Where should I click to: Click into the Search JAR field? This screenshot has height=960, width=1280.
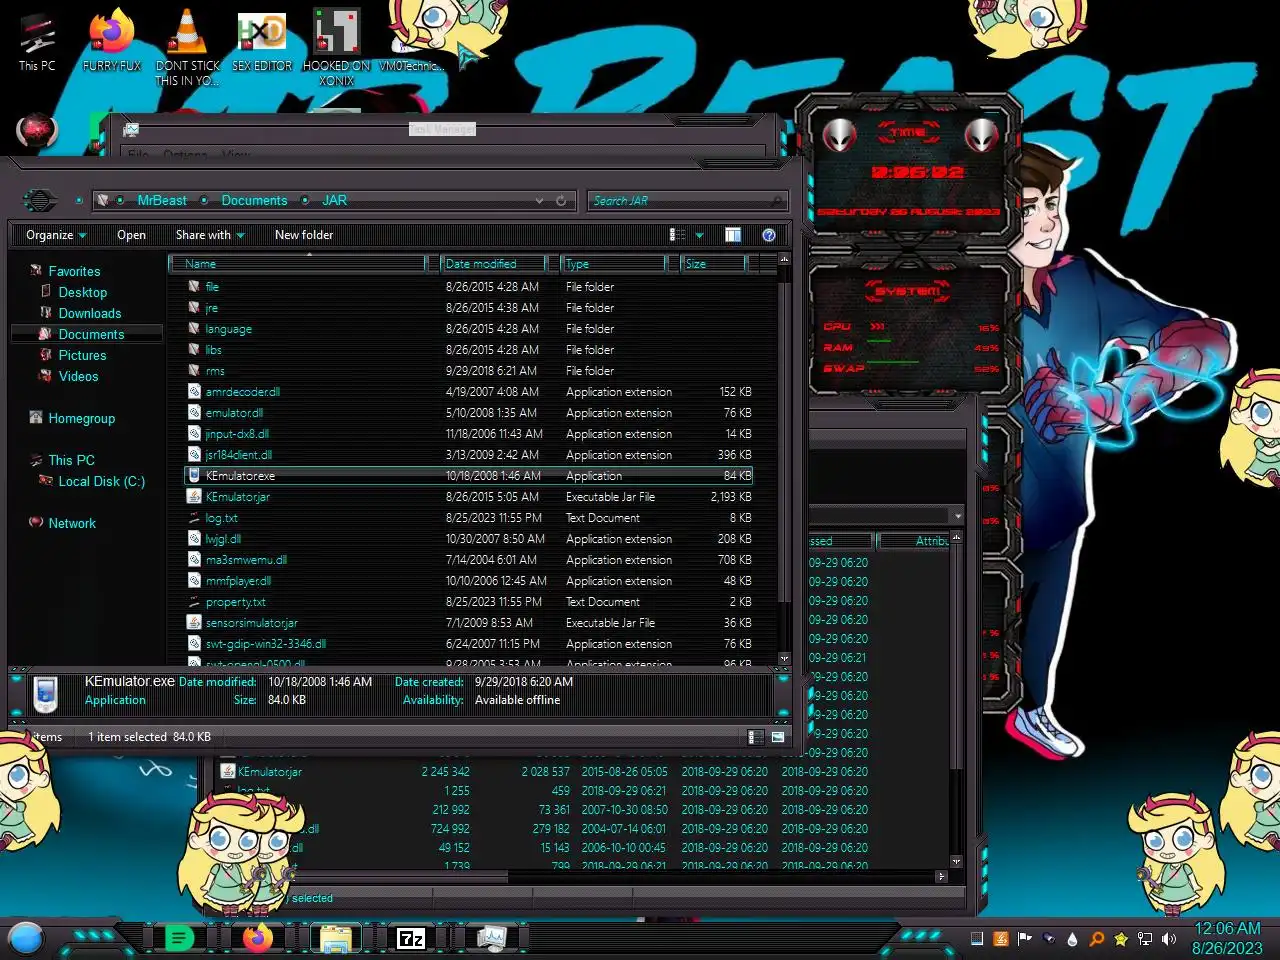coord(686,201)
